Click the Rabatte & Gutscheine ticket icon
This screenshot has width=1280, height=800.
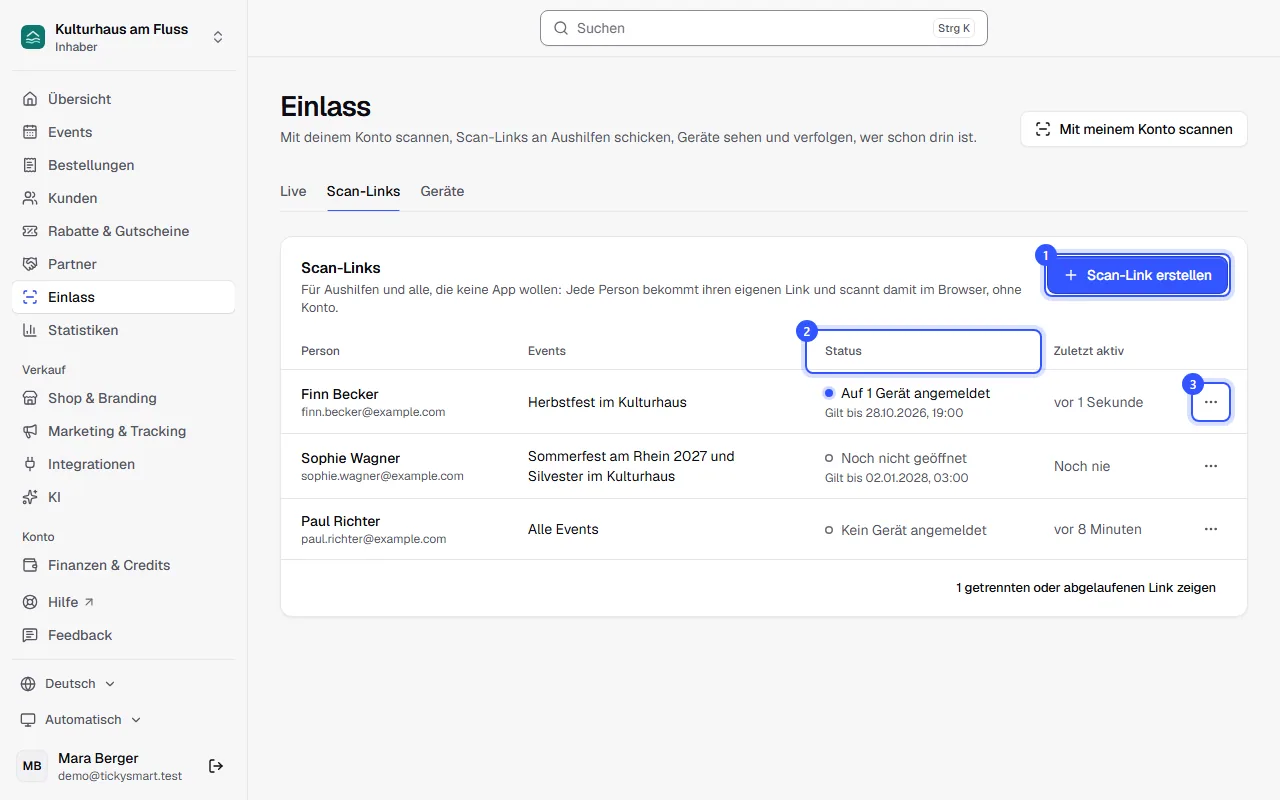pos(30,231)
